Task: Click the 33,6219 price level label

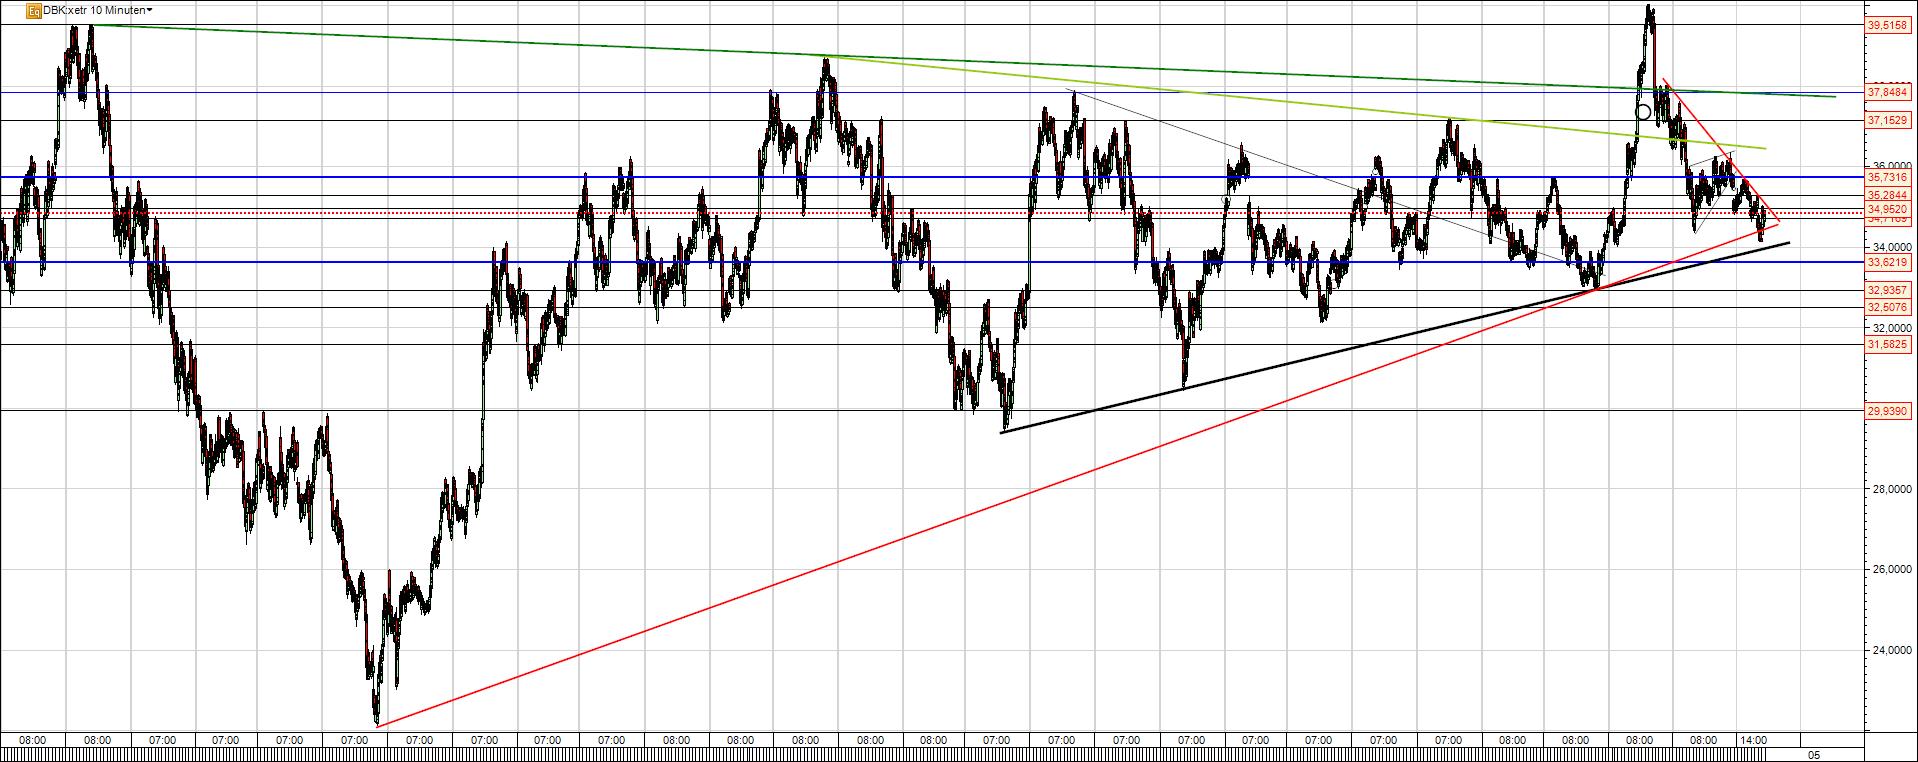Action: click(x=1888, y=262)
